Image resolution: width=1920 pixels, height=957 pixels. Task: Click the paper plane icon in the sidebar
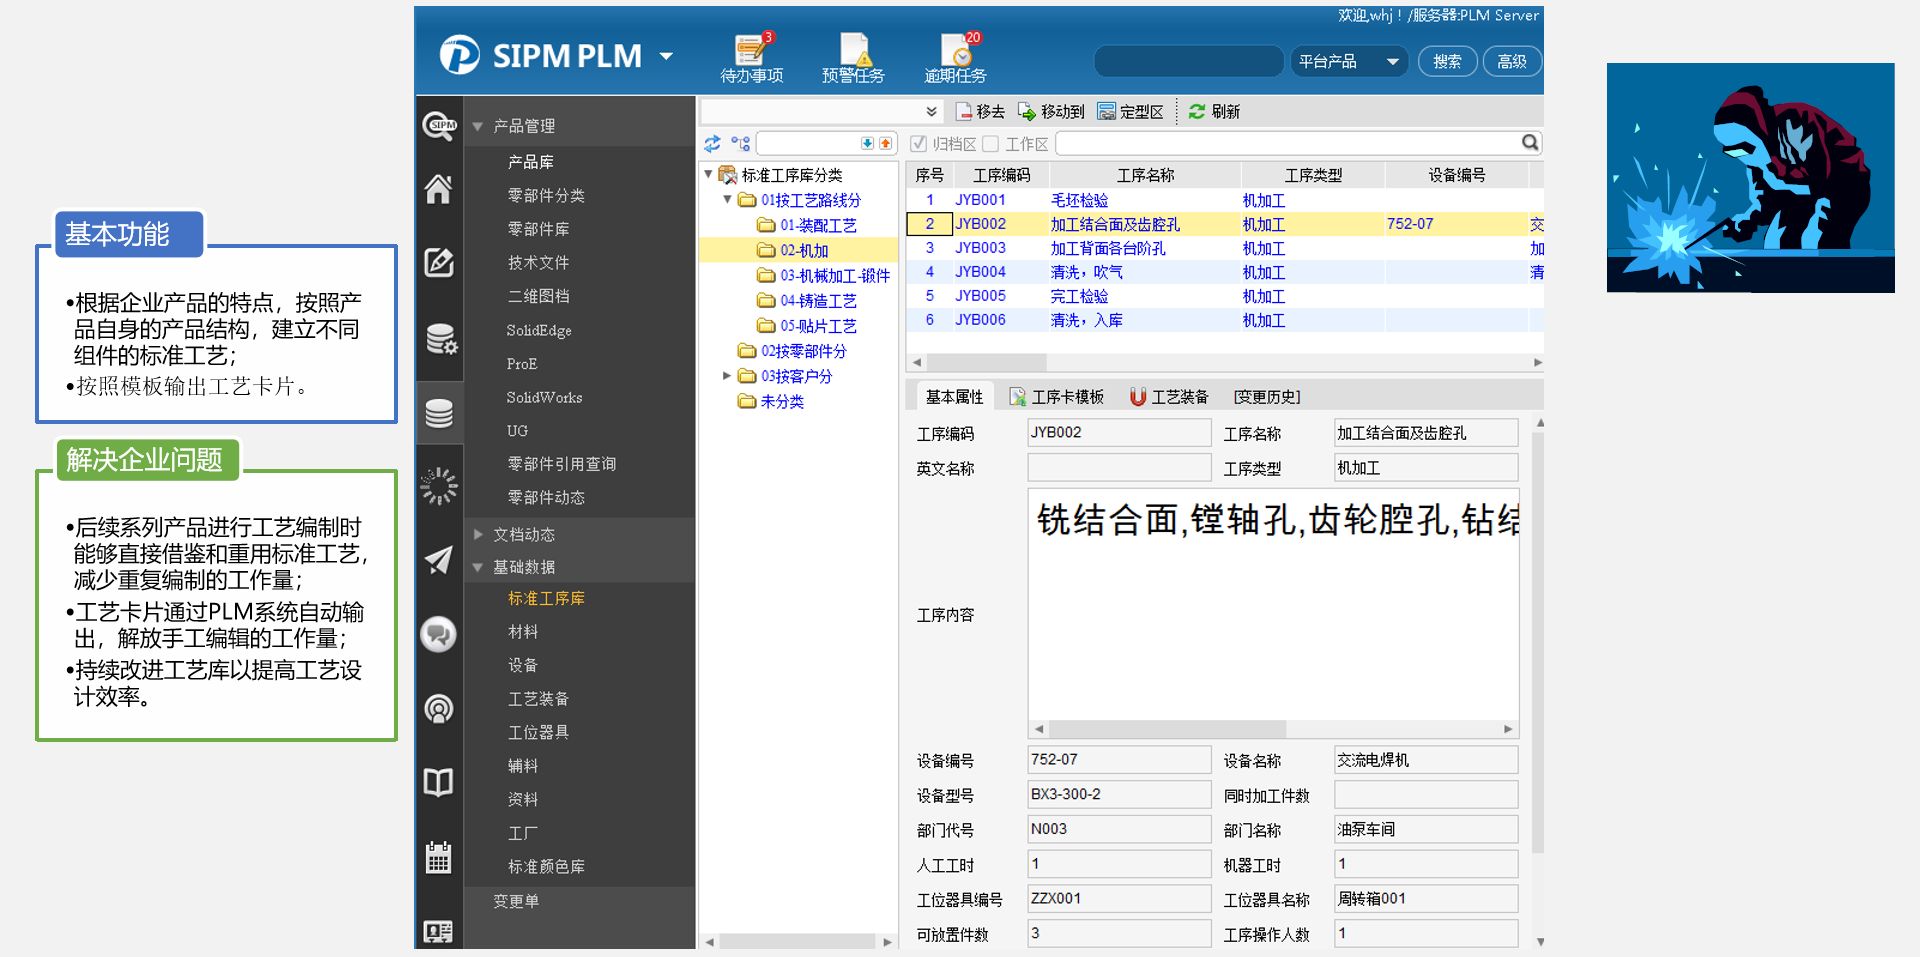pyautogui.click(x=439, y=560)
